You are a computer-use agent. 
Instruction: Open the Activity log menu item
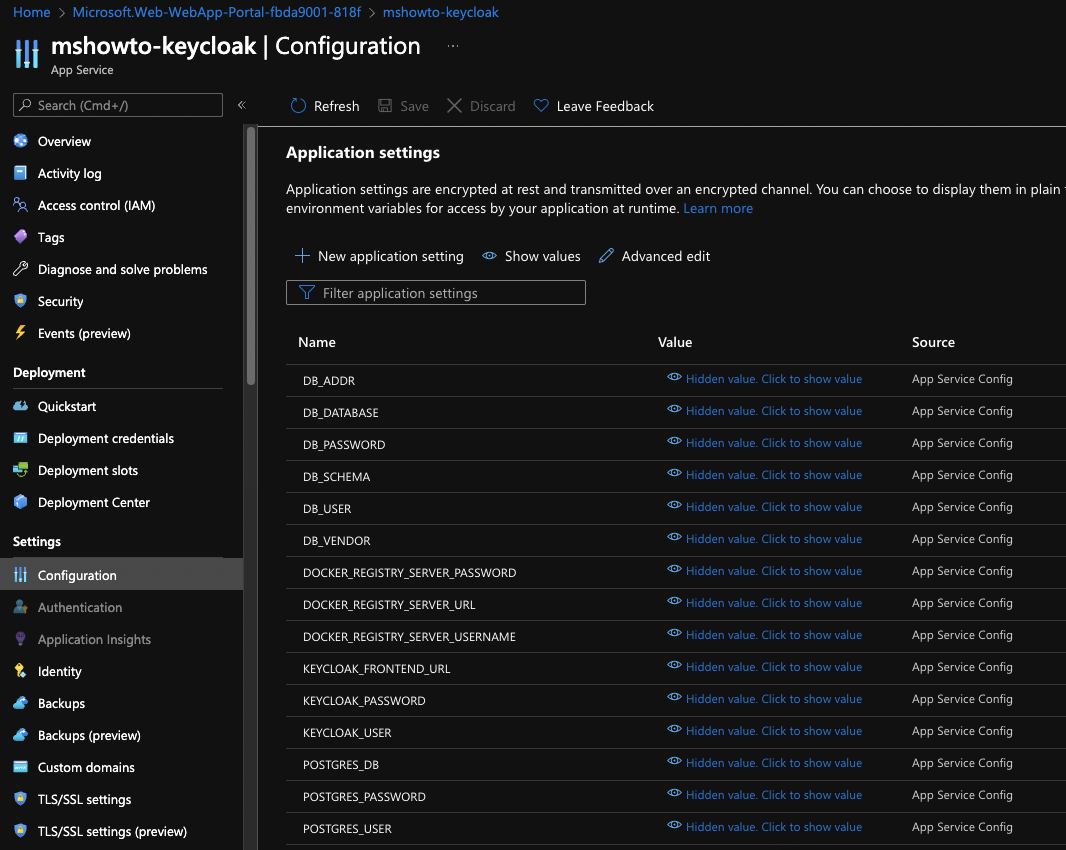point(69,173)
